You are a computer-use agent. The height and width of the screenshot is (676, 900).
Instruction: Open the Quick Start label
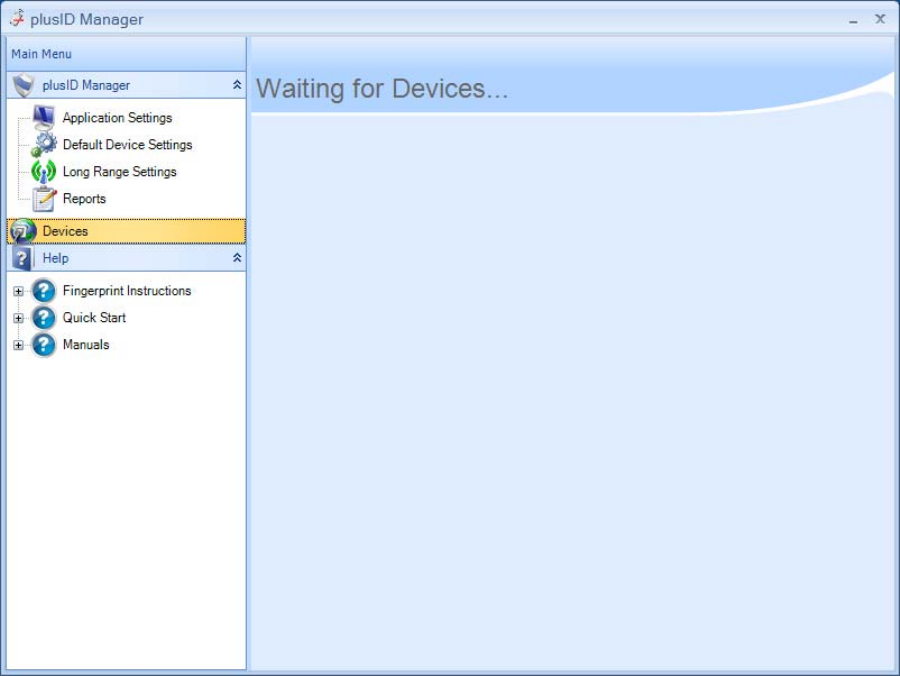point(94,317)
